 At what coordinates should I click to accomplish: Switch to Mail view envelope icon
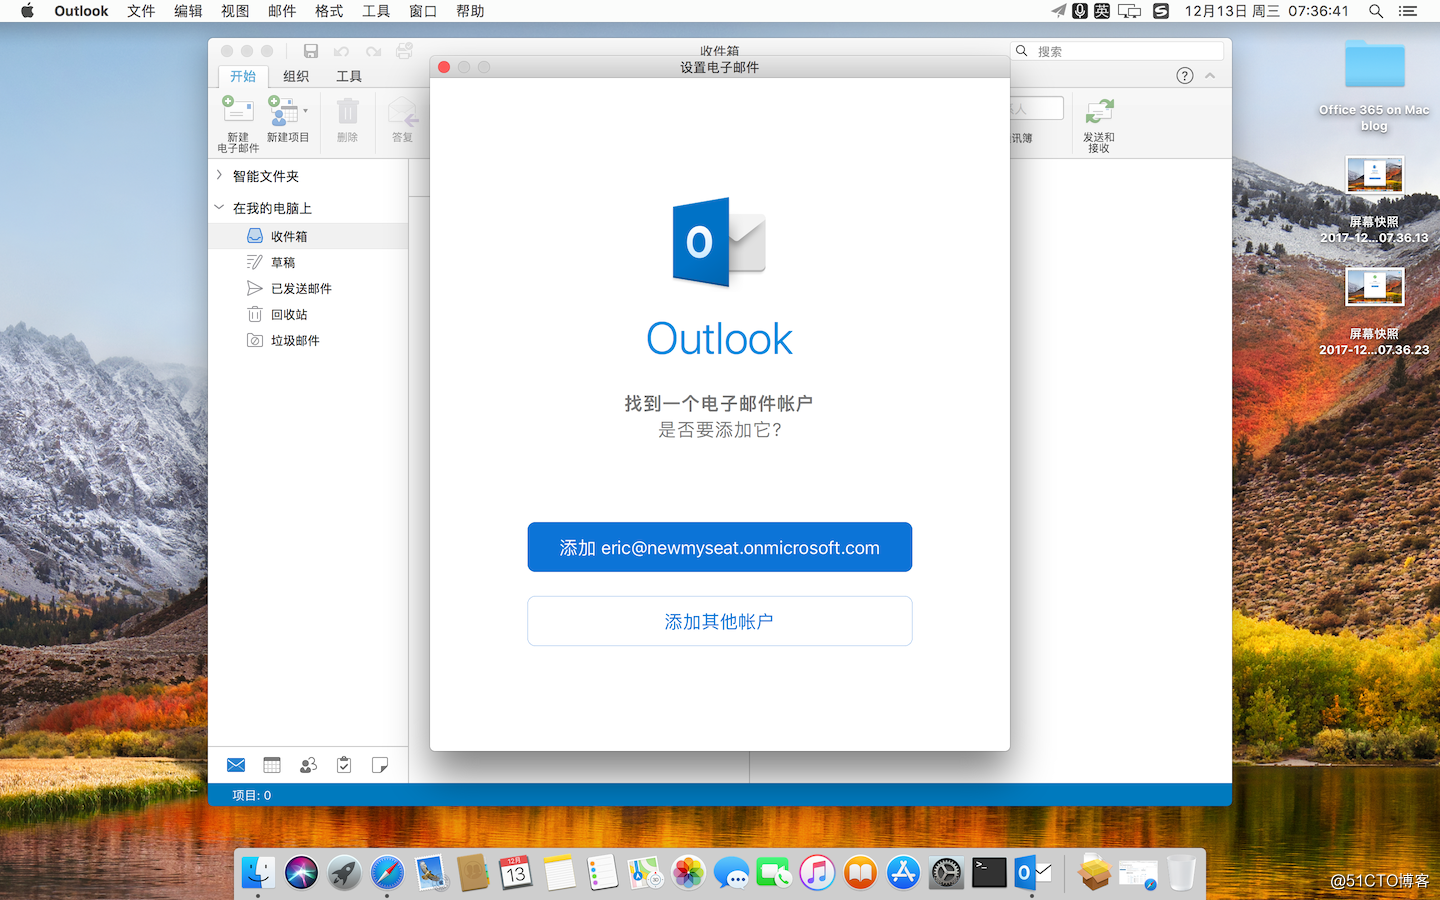click(x=236, y=765)
